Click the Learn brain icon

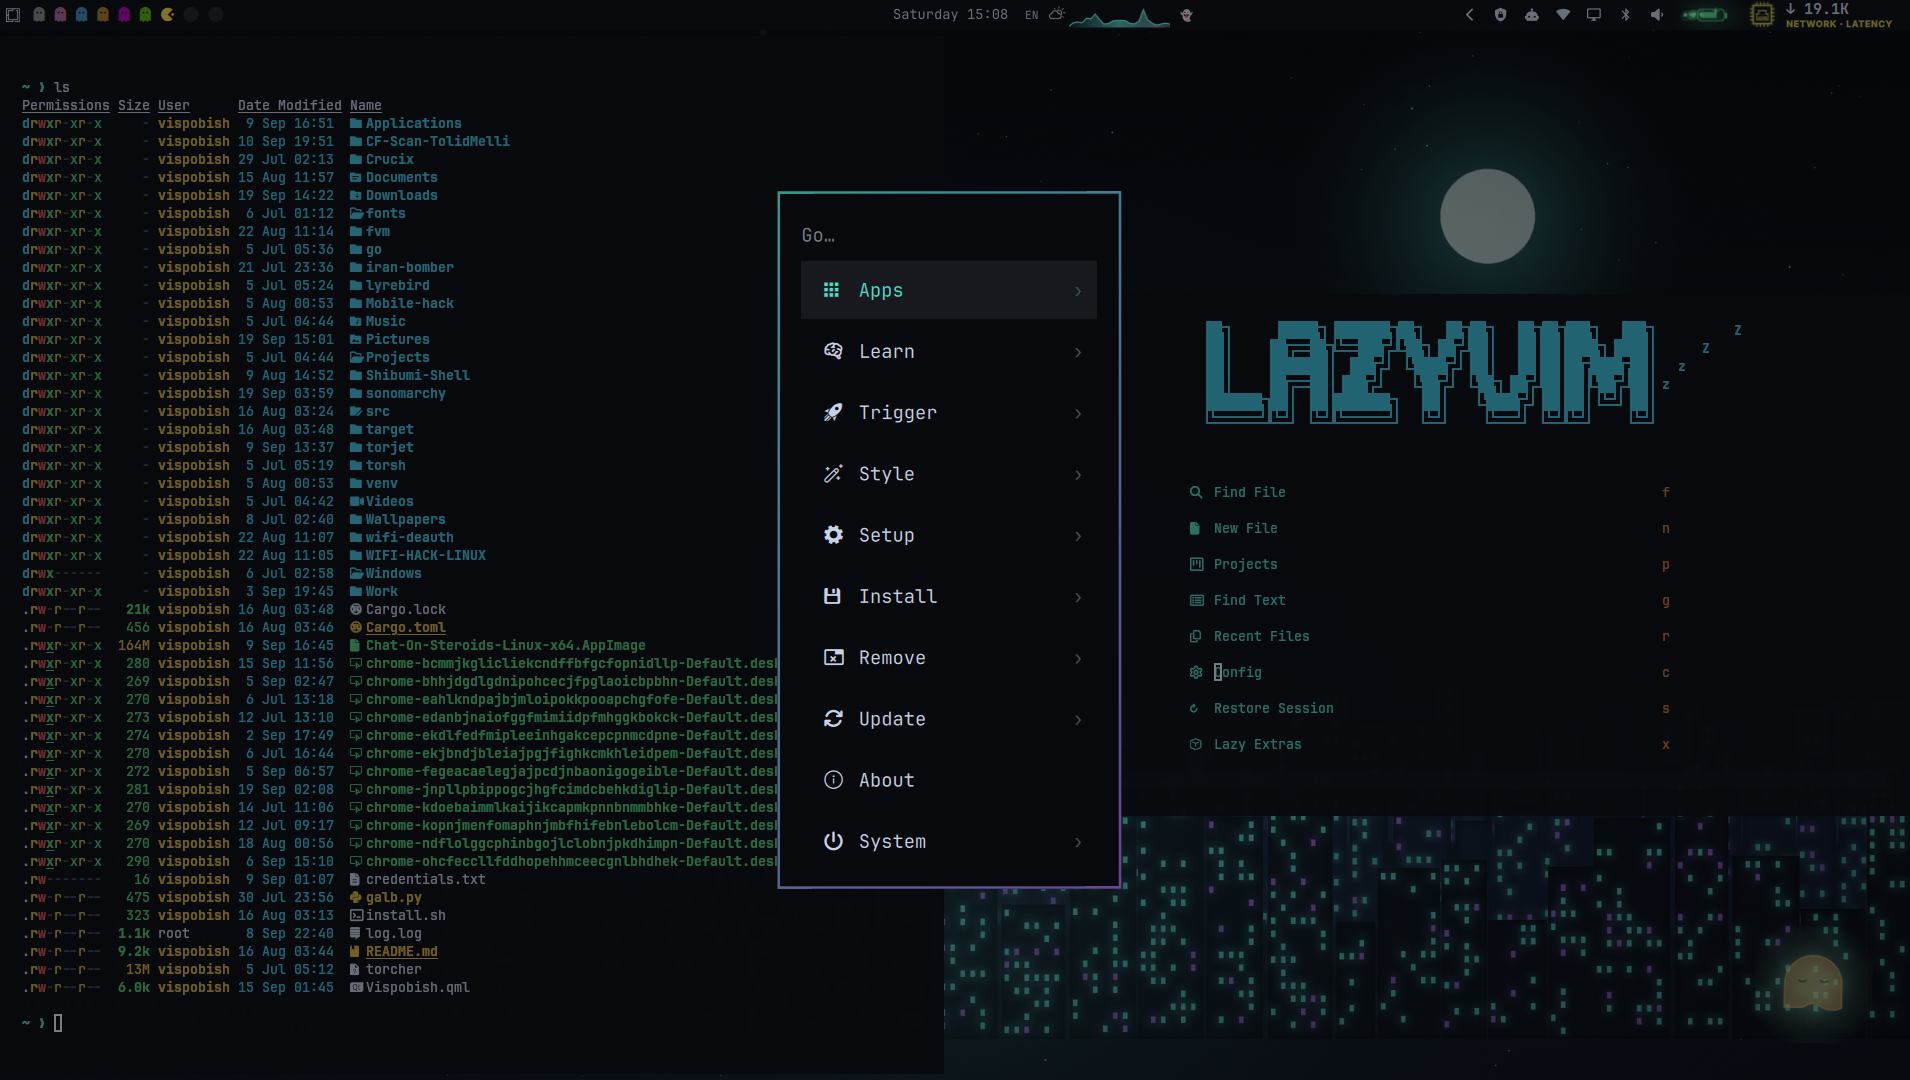point(832,351)
